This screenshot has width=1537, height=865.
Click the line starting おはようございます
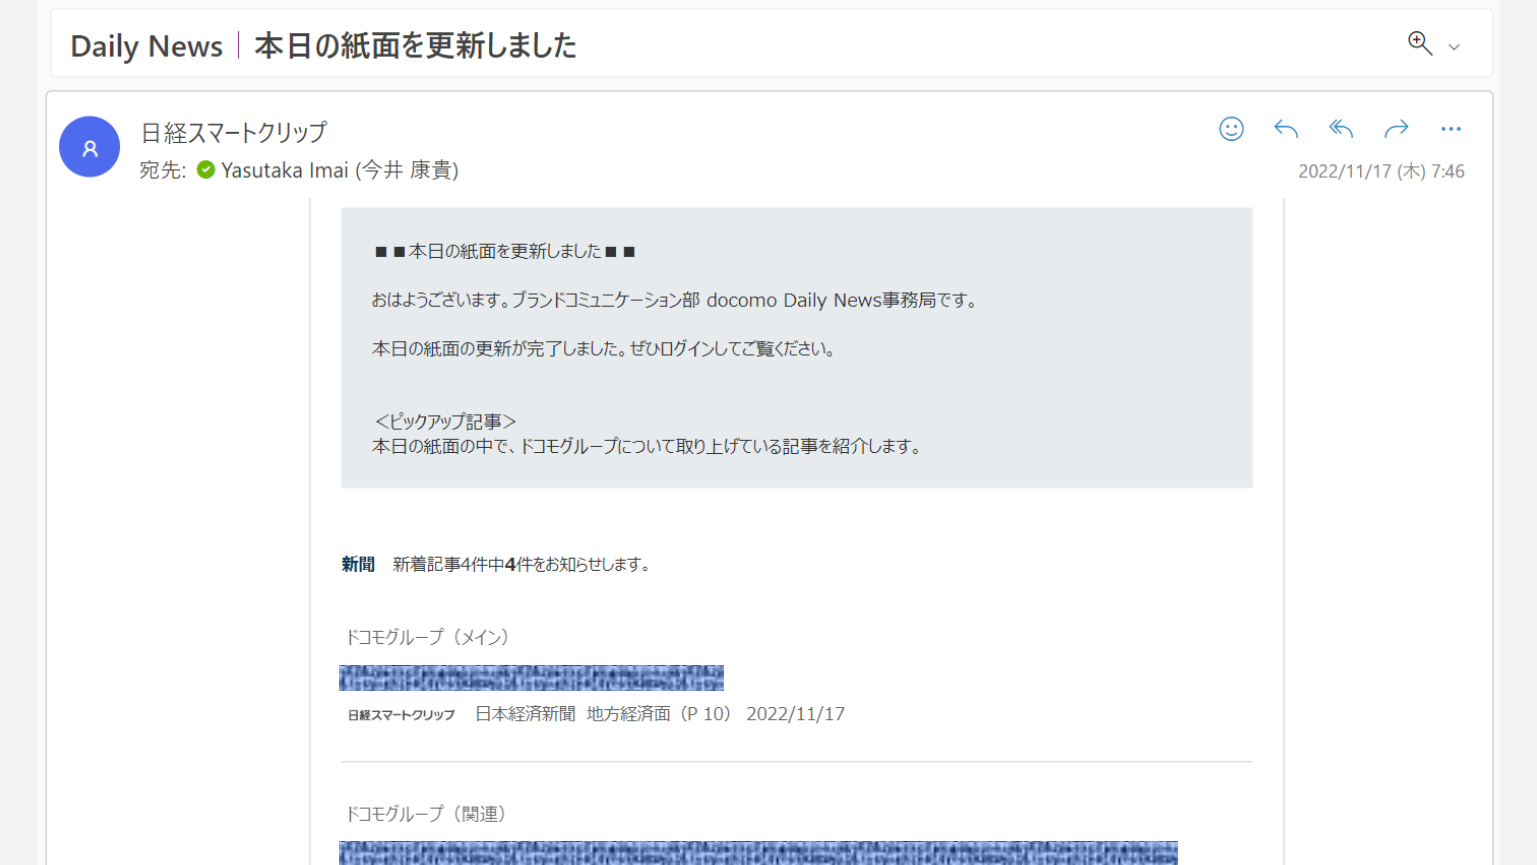[676, 300]
